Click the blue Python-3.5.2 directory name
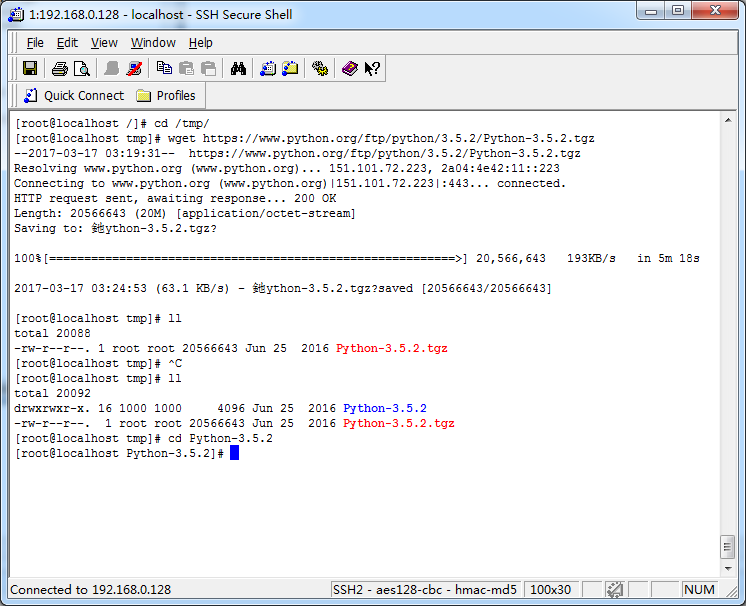The image size is (746, 606). [385, 408]
